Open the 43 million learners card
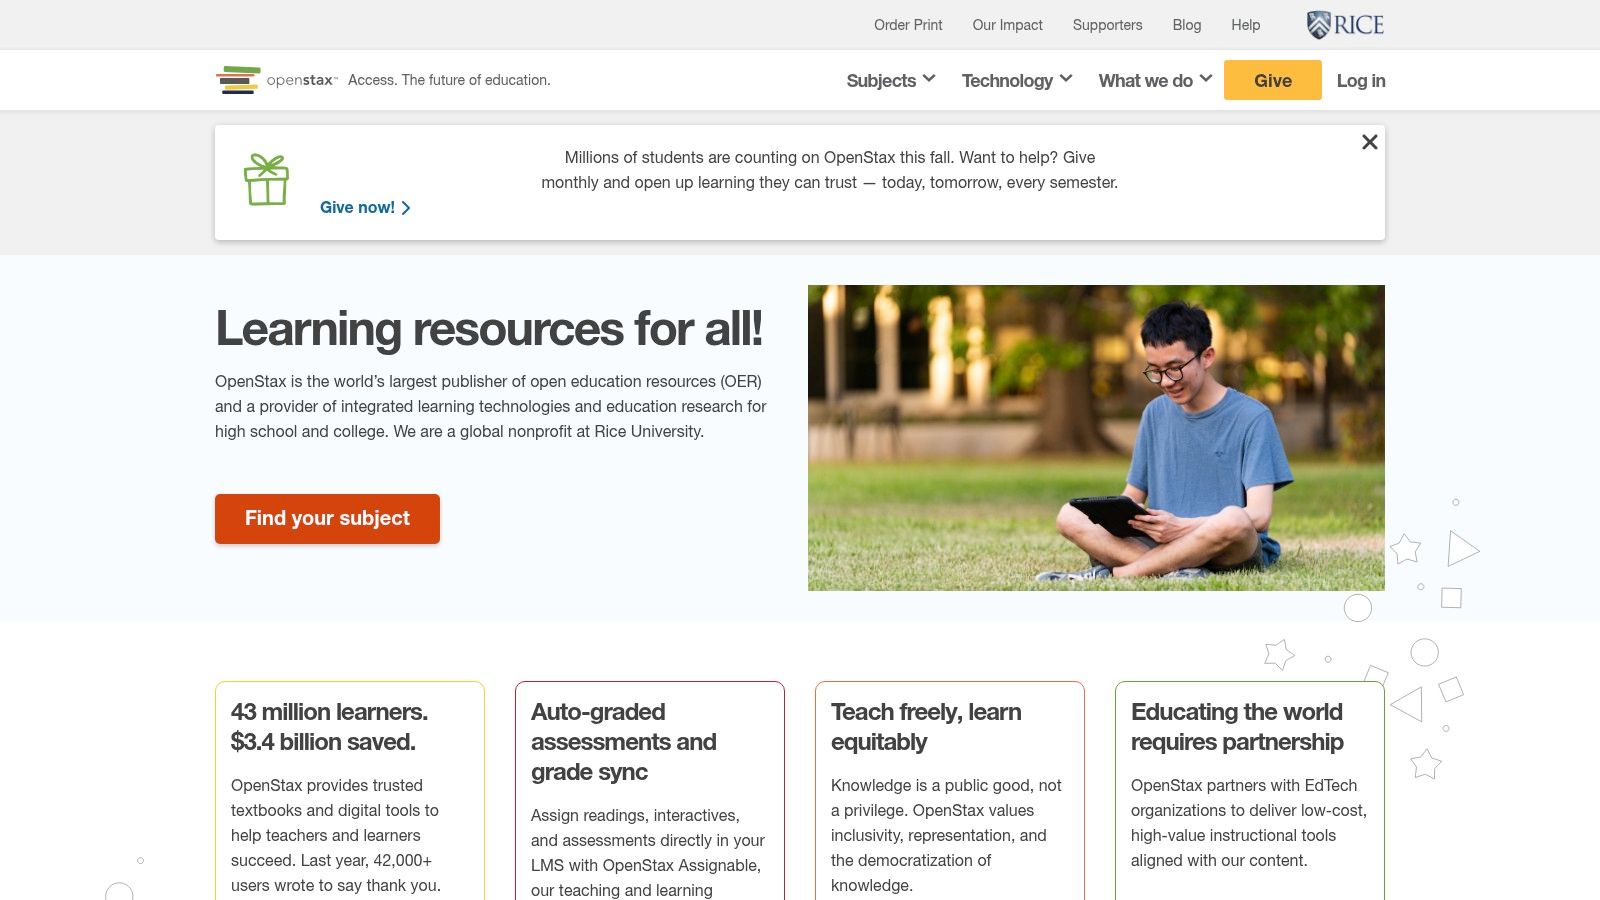1600x900 pixels. coord(350,790)
